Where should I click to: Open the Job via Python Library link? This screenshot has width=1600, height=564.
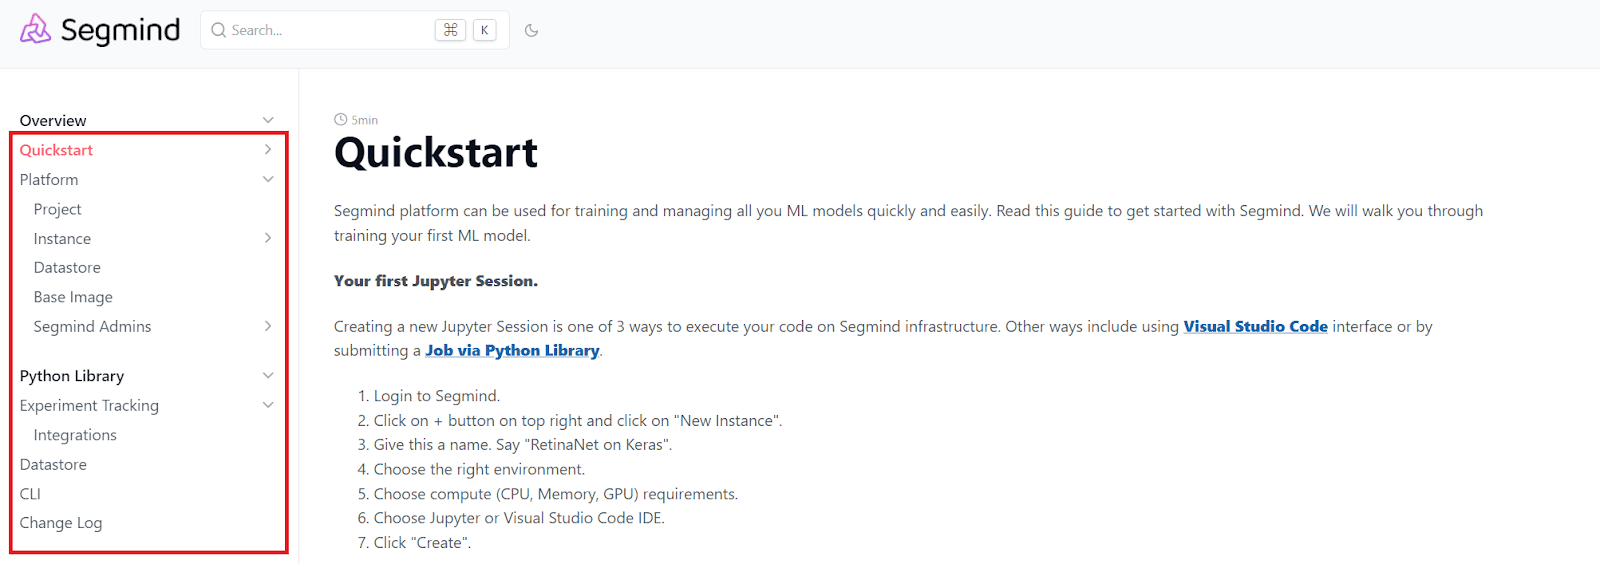coord(512,350)
